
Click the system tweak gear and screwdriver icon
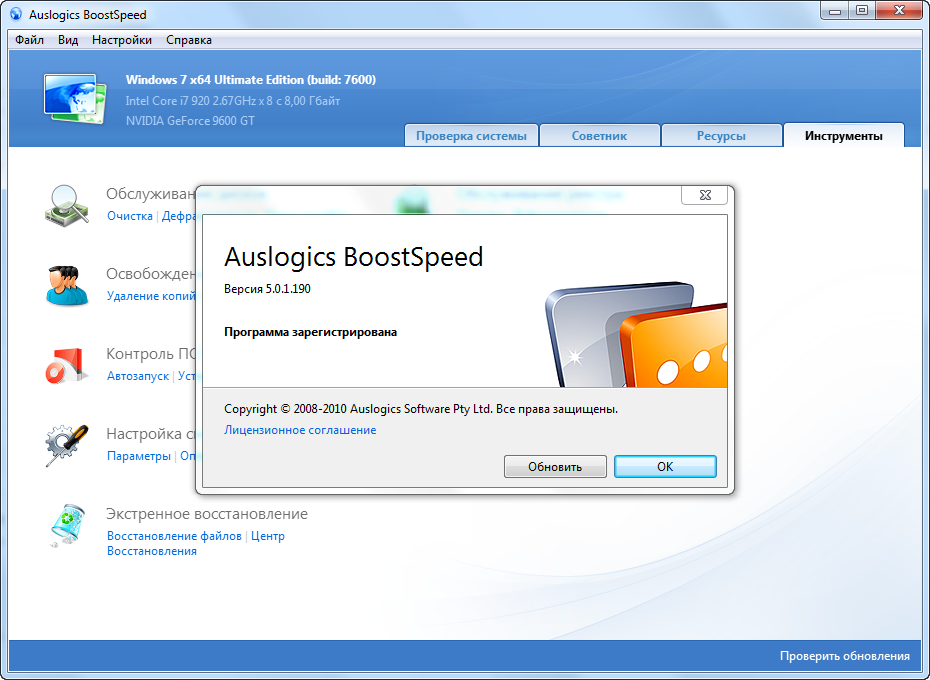point(66,445)
